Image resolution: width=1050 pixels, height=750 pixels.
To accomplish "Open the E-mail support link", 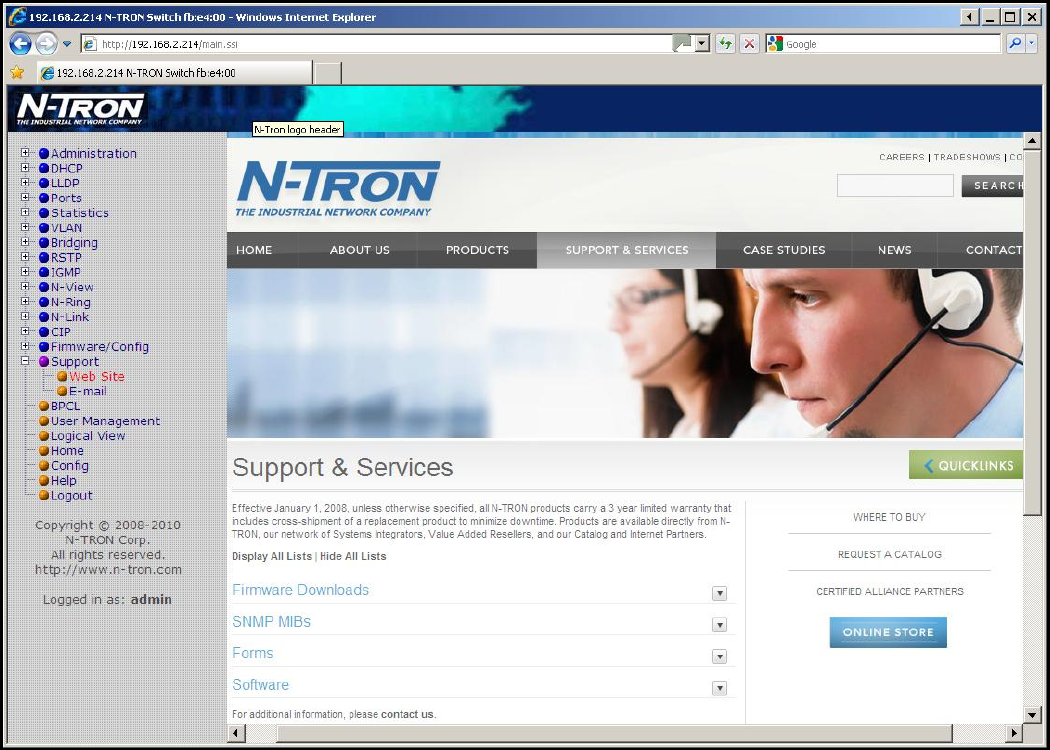I will point(88,391).
